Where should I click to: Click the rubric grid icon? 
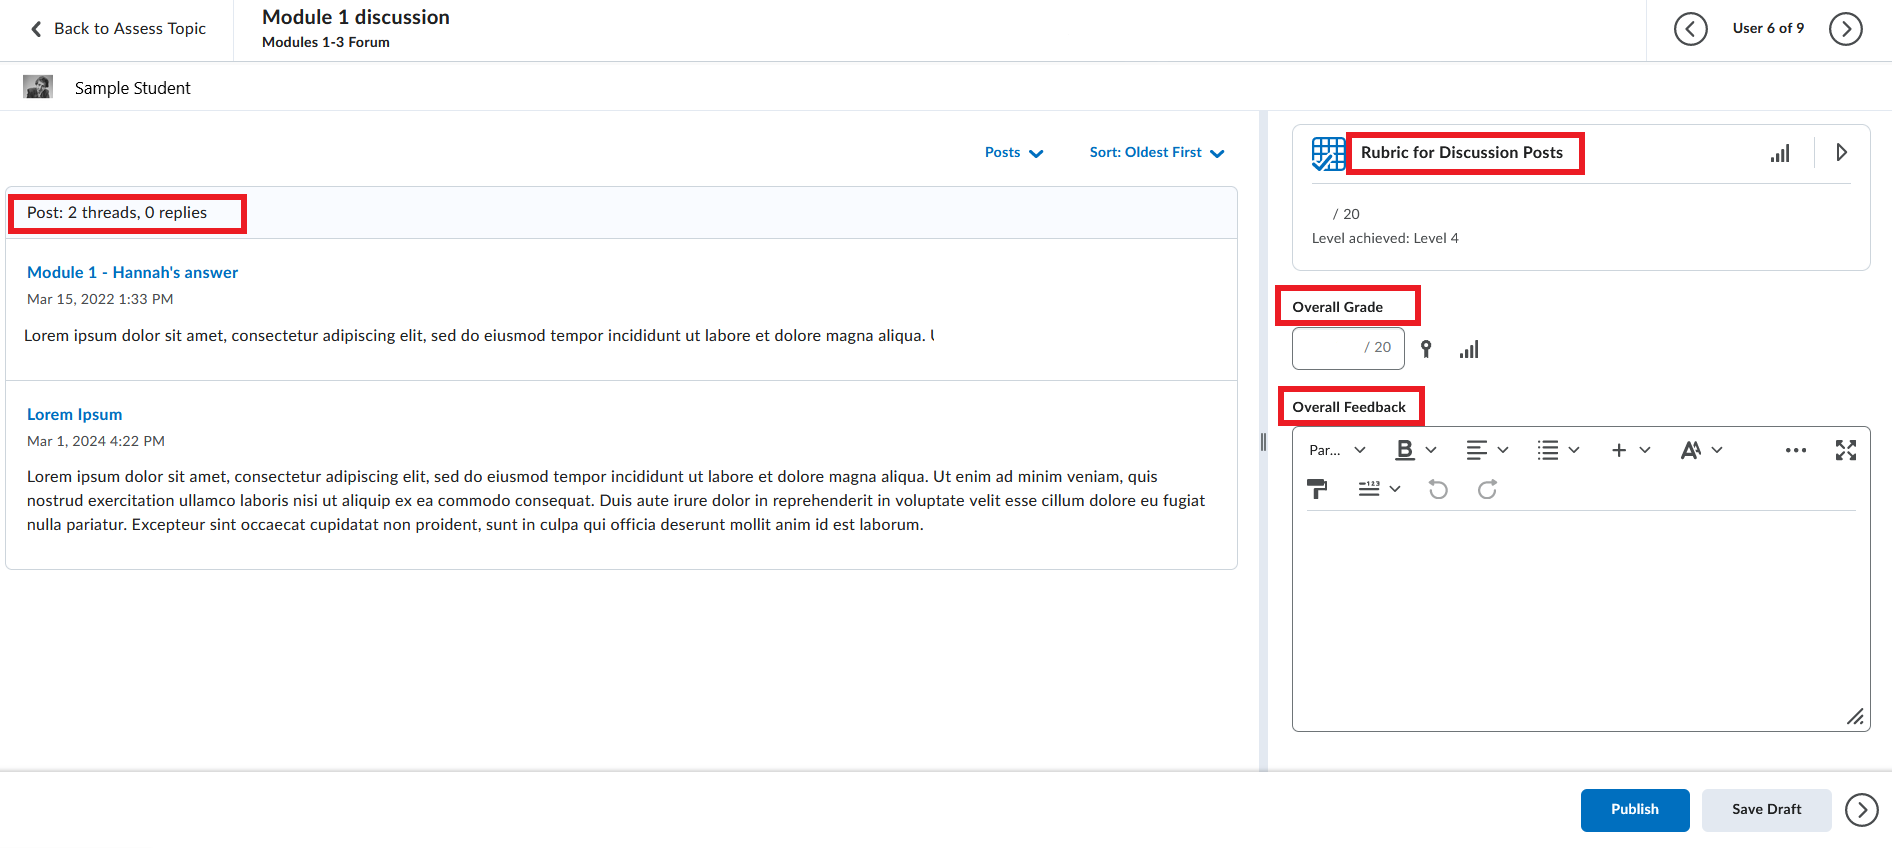coord(1327,153)
